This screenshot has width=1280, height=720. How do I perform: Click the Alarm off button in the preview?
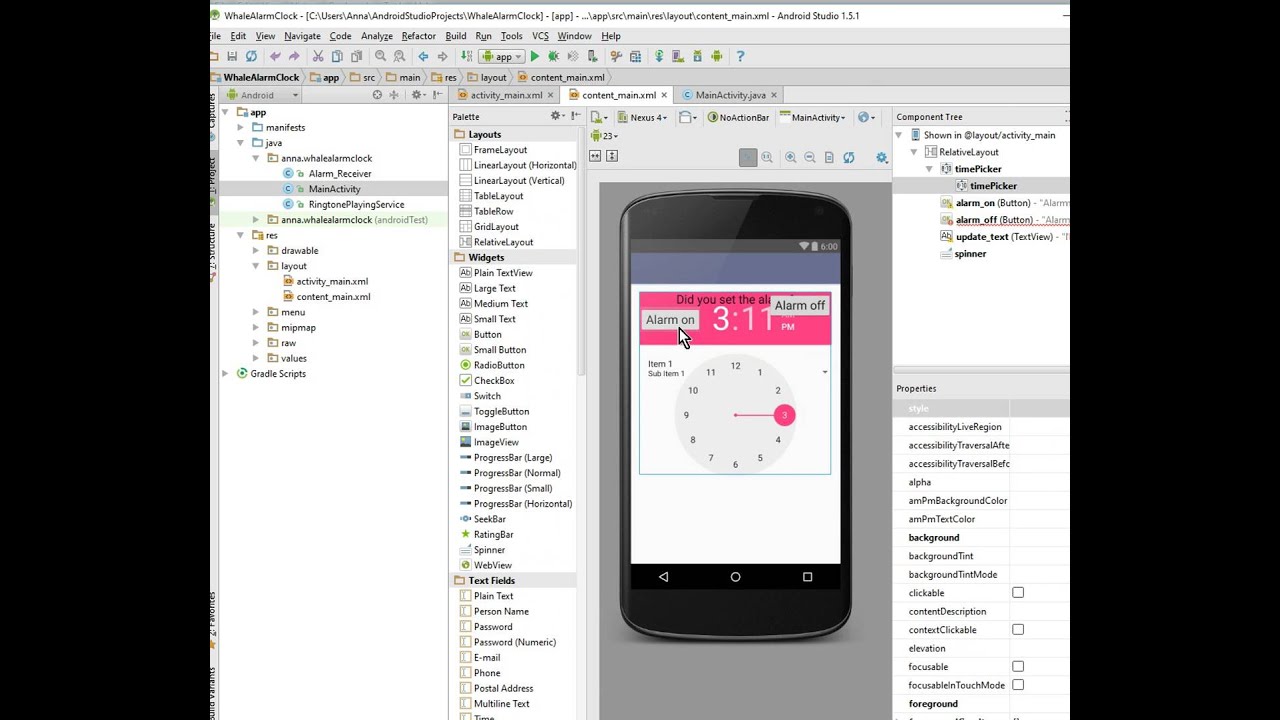tap(800, 306)
